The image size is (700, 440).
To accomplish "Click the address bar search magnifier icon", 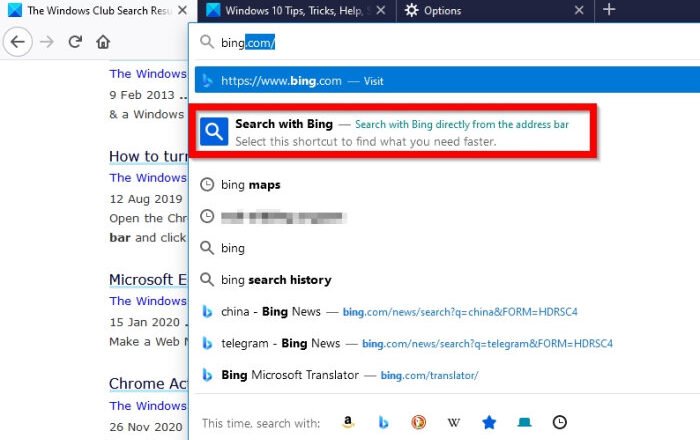I will pos(207,42).
